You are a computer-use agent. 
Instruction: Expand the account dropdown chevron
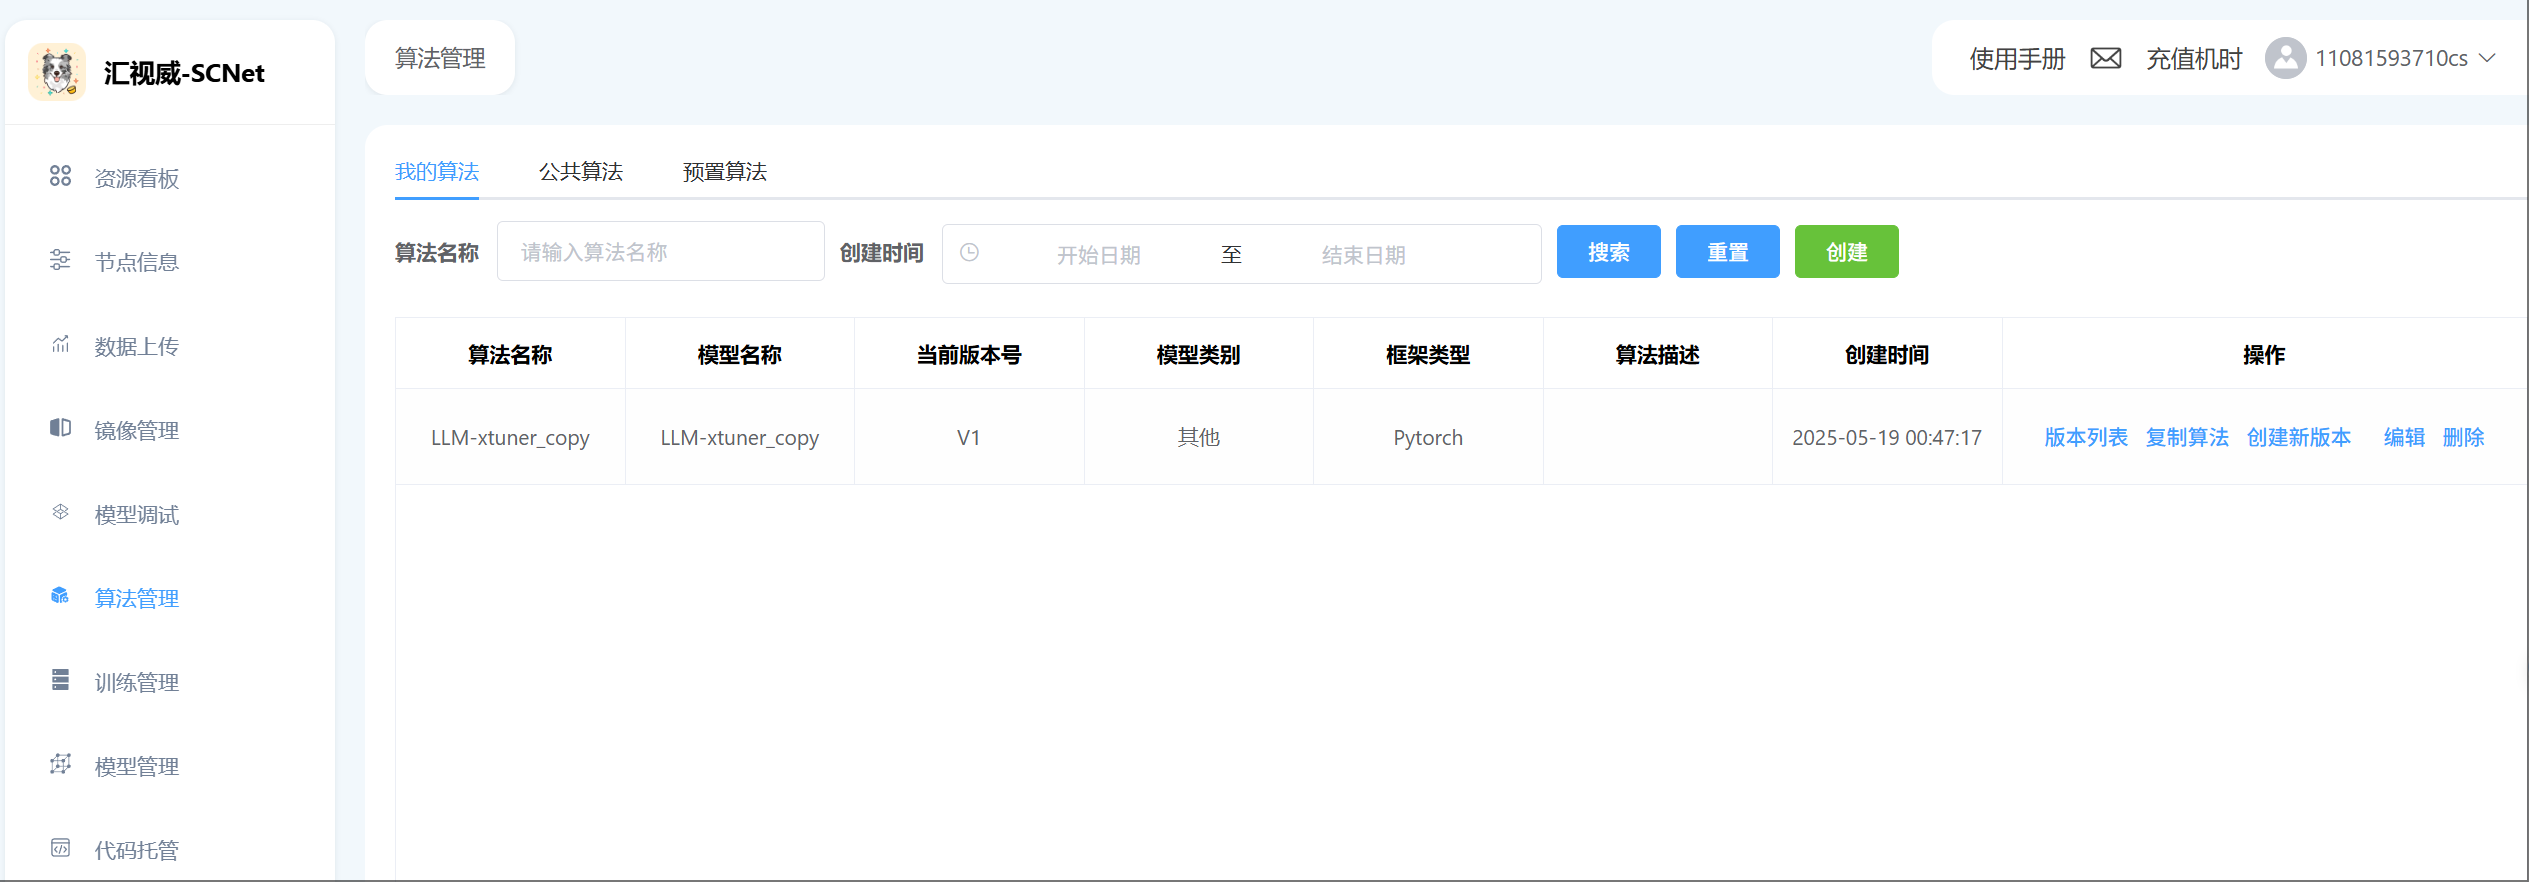coord(2487,58)
